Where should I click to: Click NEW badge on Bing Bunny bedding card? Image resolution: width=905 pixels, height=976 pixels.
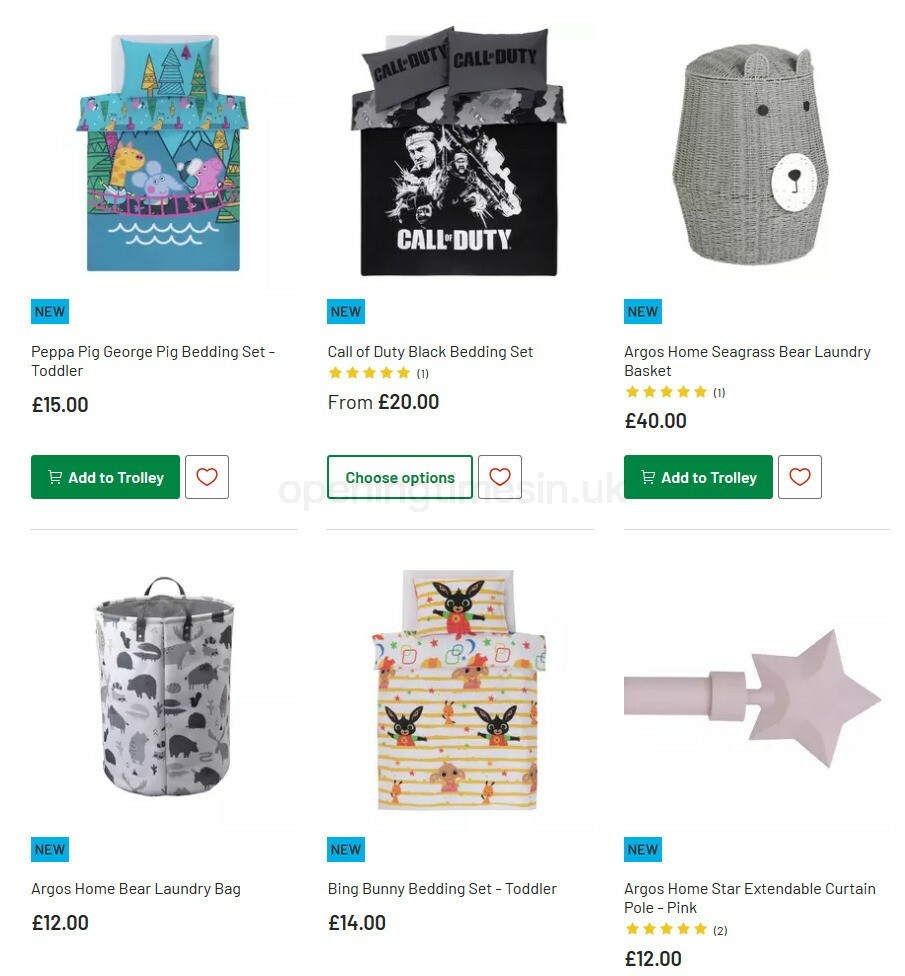point(345,849)
